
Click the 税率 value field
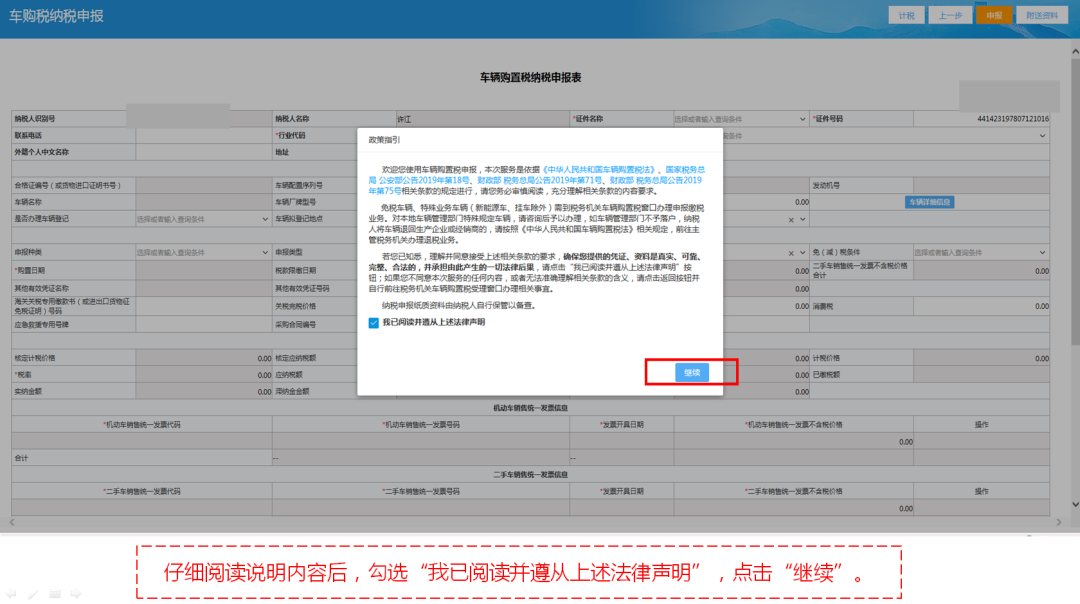[x=204, y=375]
